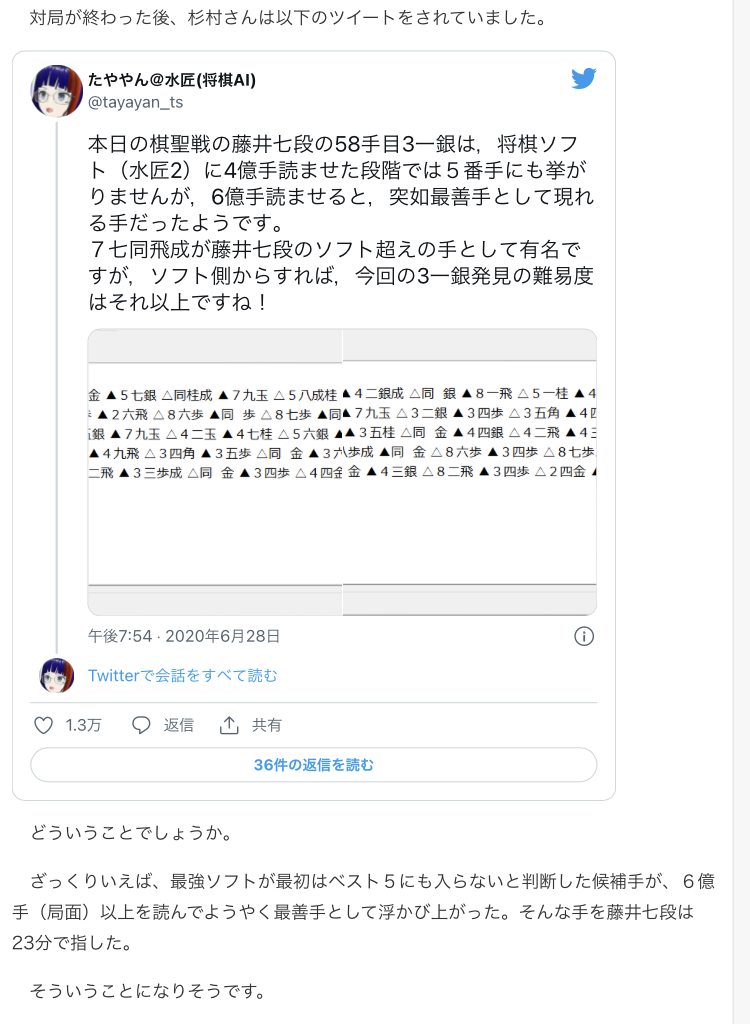
Task: Open the tweet timestamp 午後7:54 · 2020年6月28日
Action: point(184,636)
